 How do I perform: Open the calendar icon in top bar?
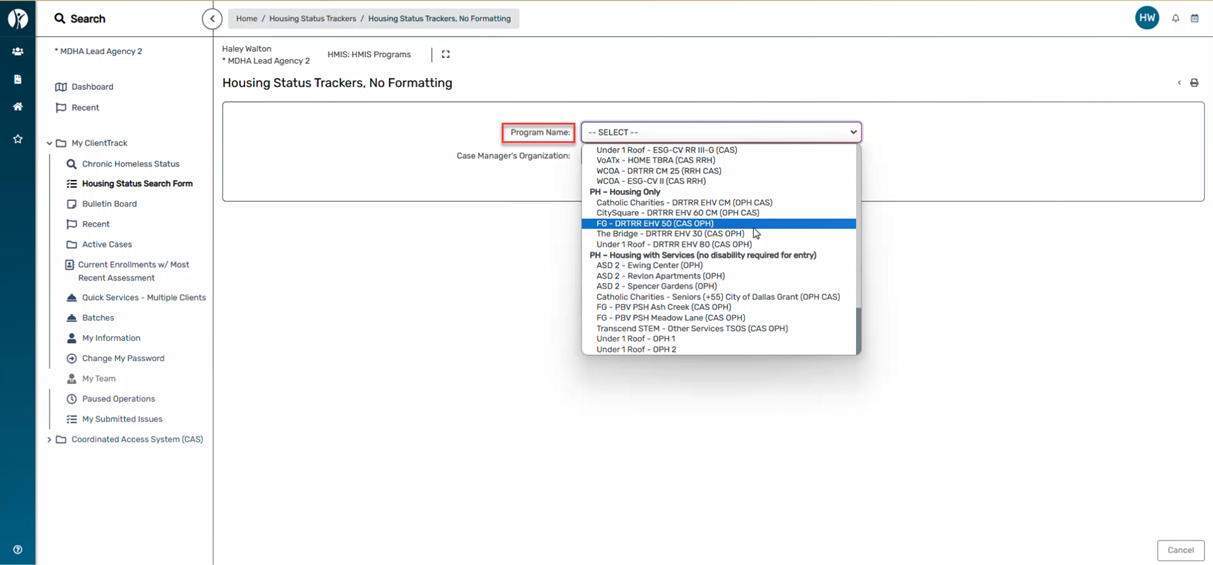1194,19
